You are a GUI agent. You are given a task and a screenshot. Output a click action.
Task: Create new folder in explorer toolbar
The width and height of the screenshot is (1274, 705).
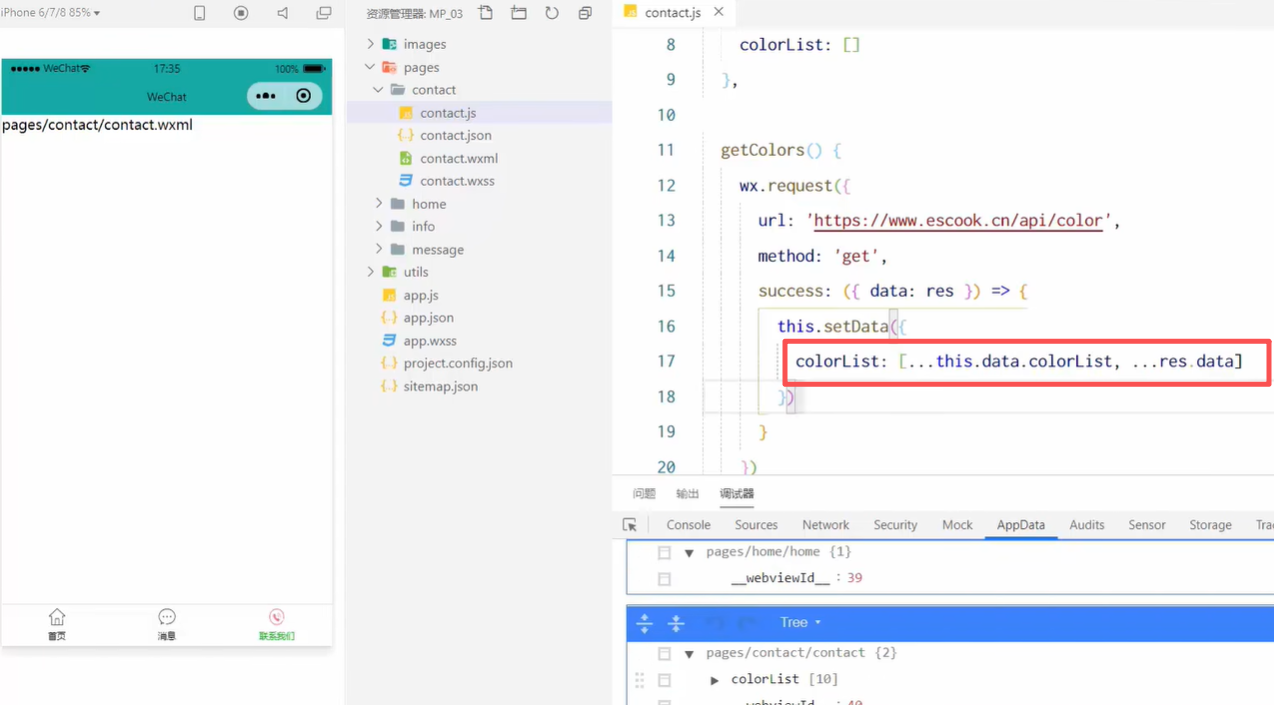click(x=519, y=13)
